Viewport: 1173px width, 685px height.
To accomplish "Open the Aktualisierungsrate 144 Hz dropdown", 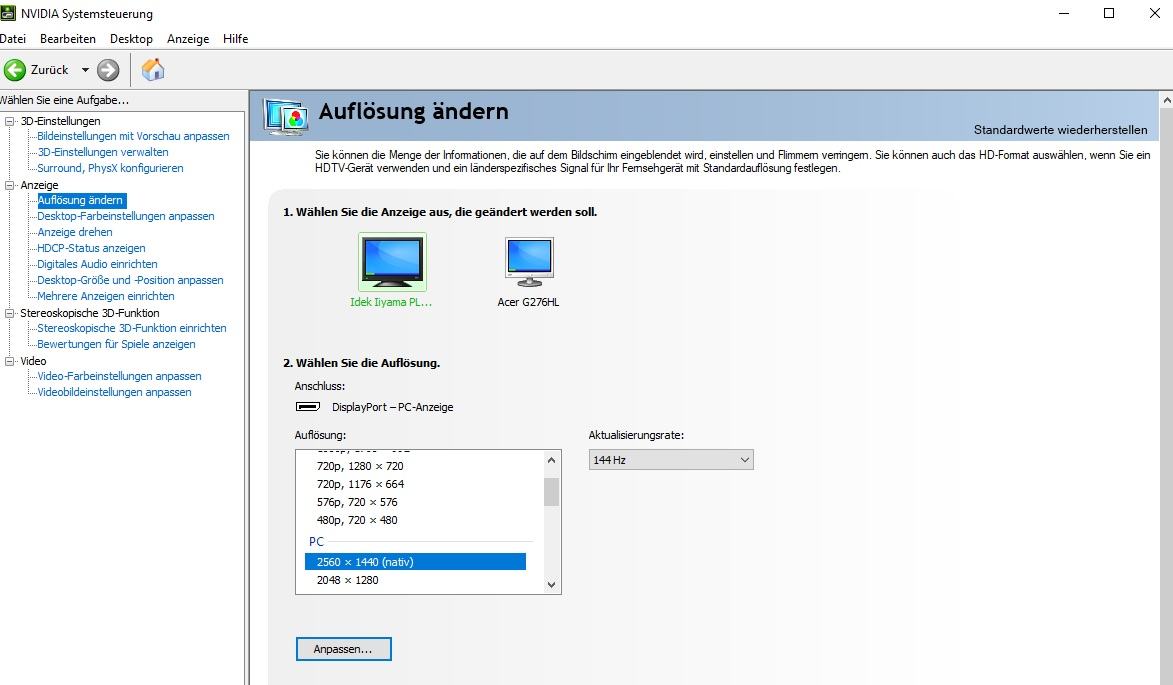I will click(671, 460).
